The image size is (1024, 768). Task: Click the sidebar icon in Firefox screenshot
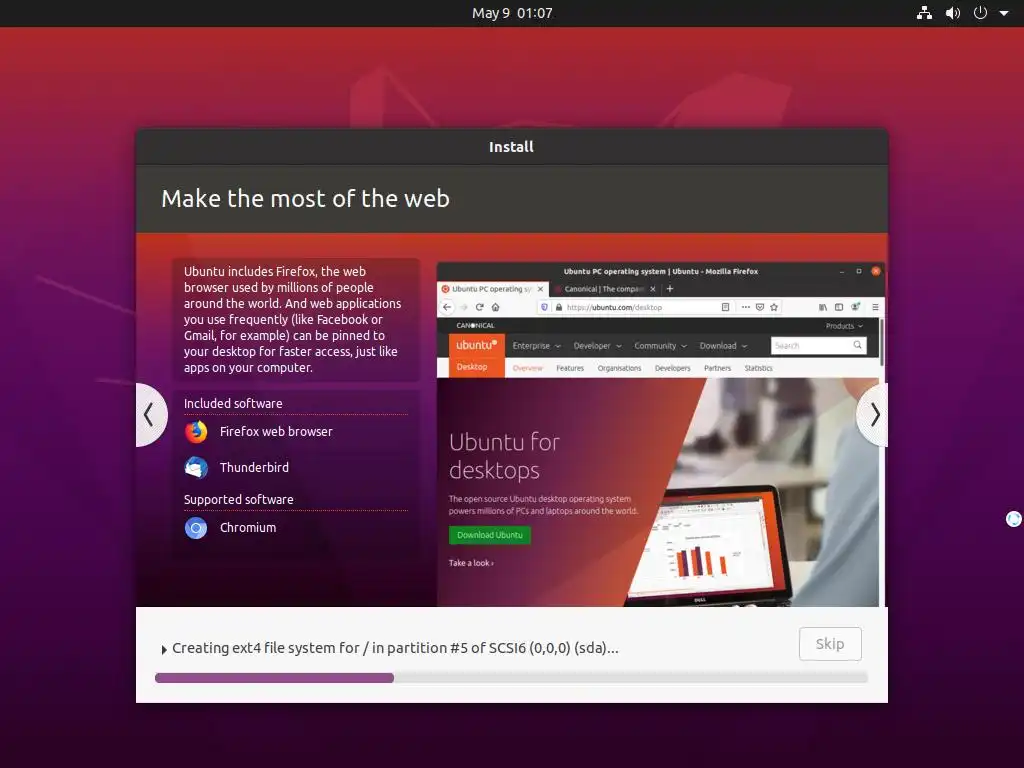(839, 307)
